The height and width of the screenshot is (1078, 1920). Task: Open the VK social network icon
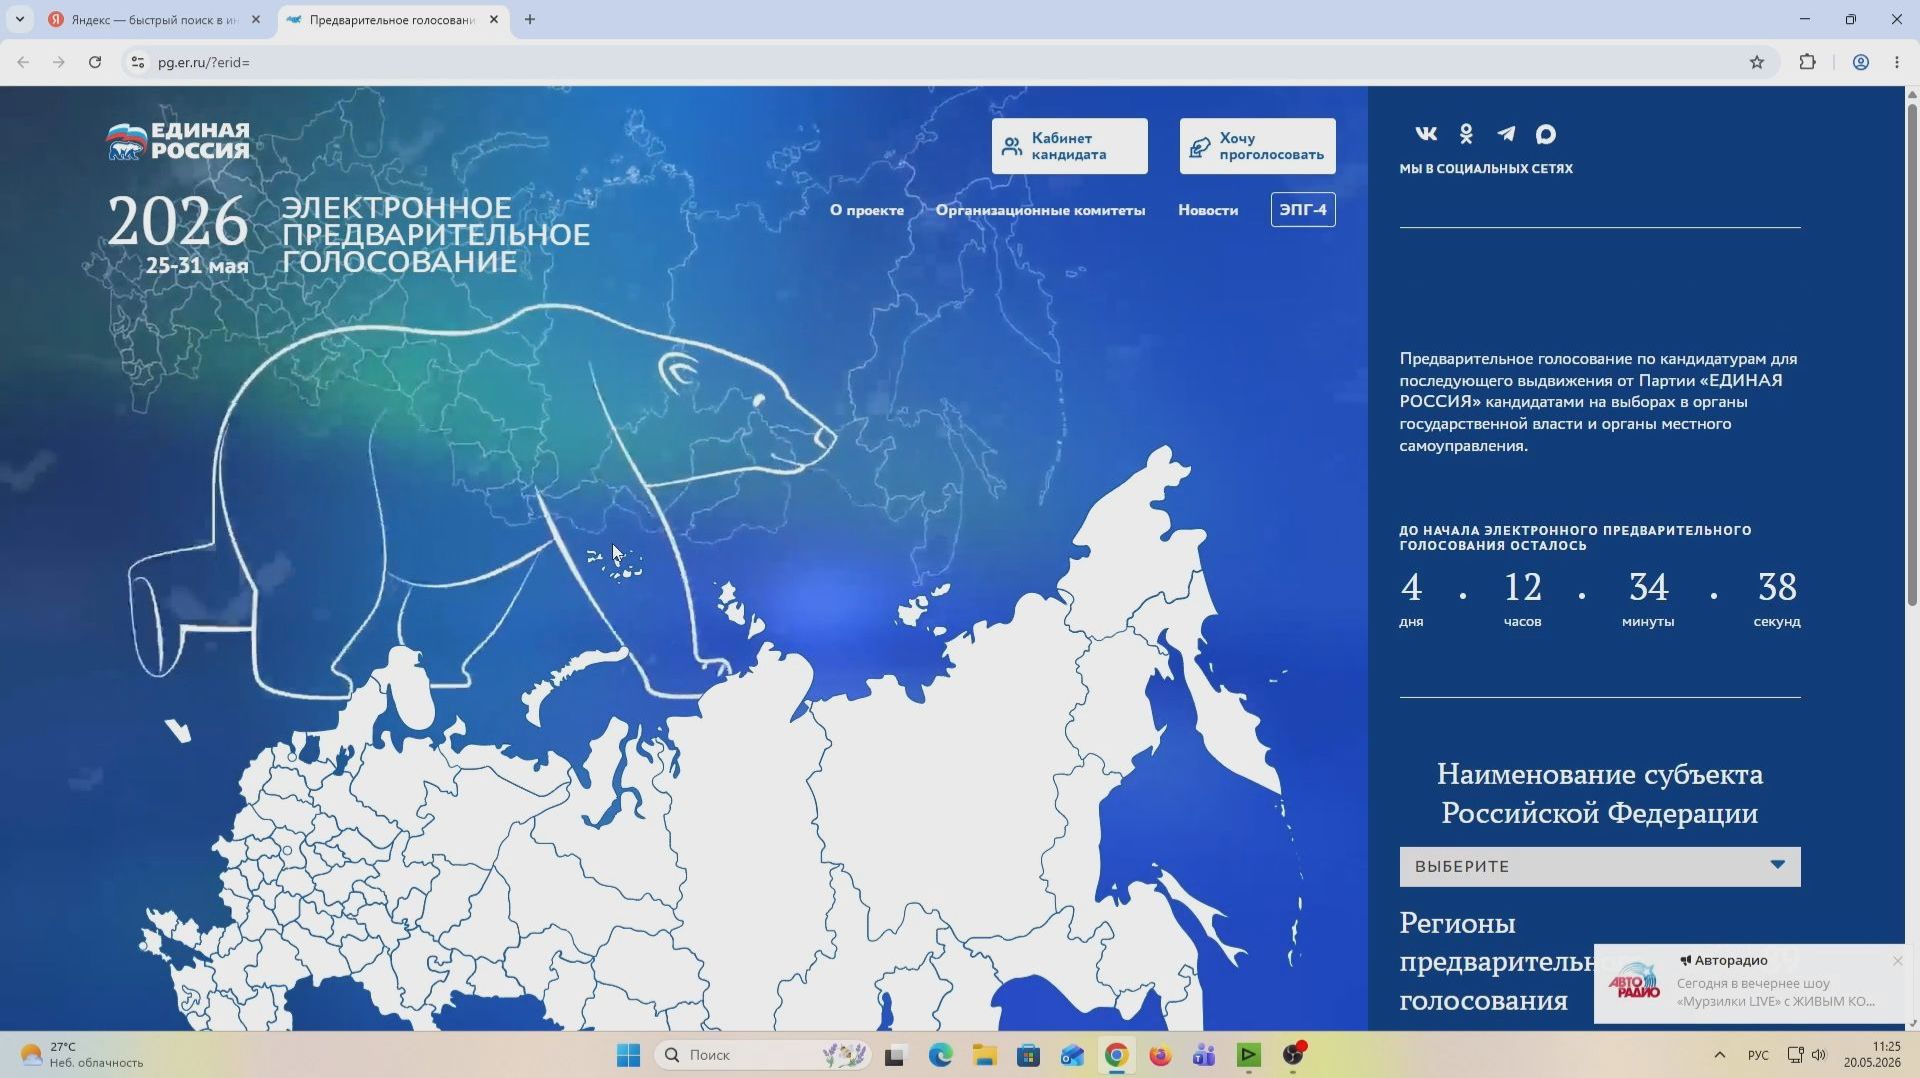(x=1426, y=133)
